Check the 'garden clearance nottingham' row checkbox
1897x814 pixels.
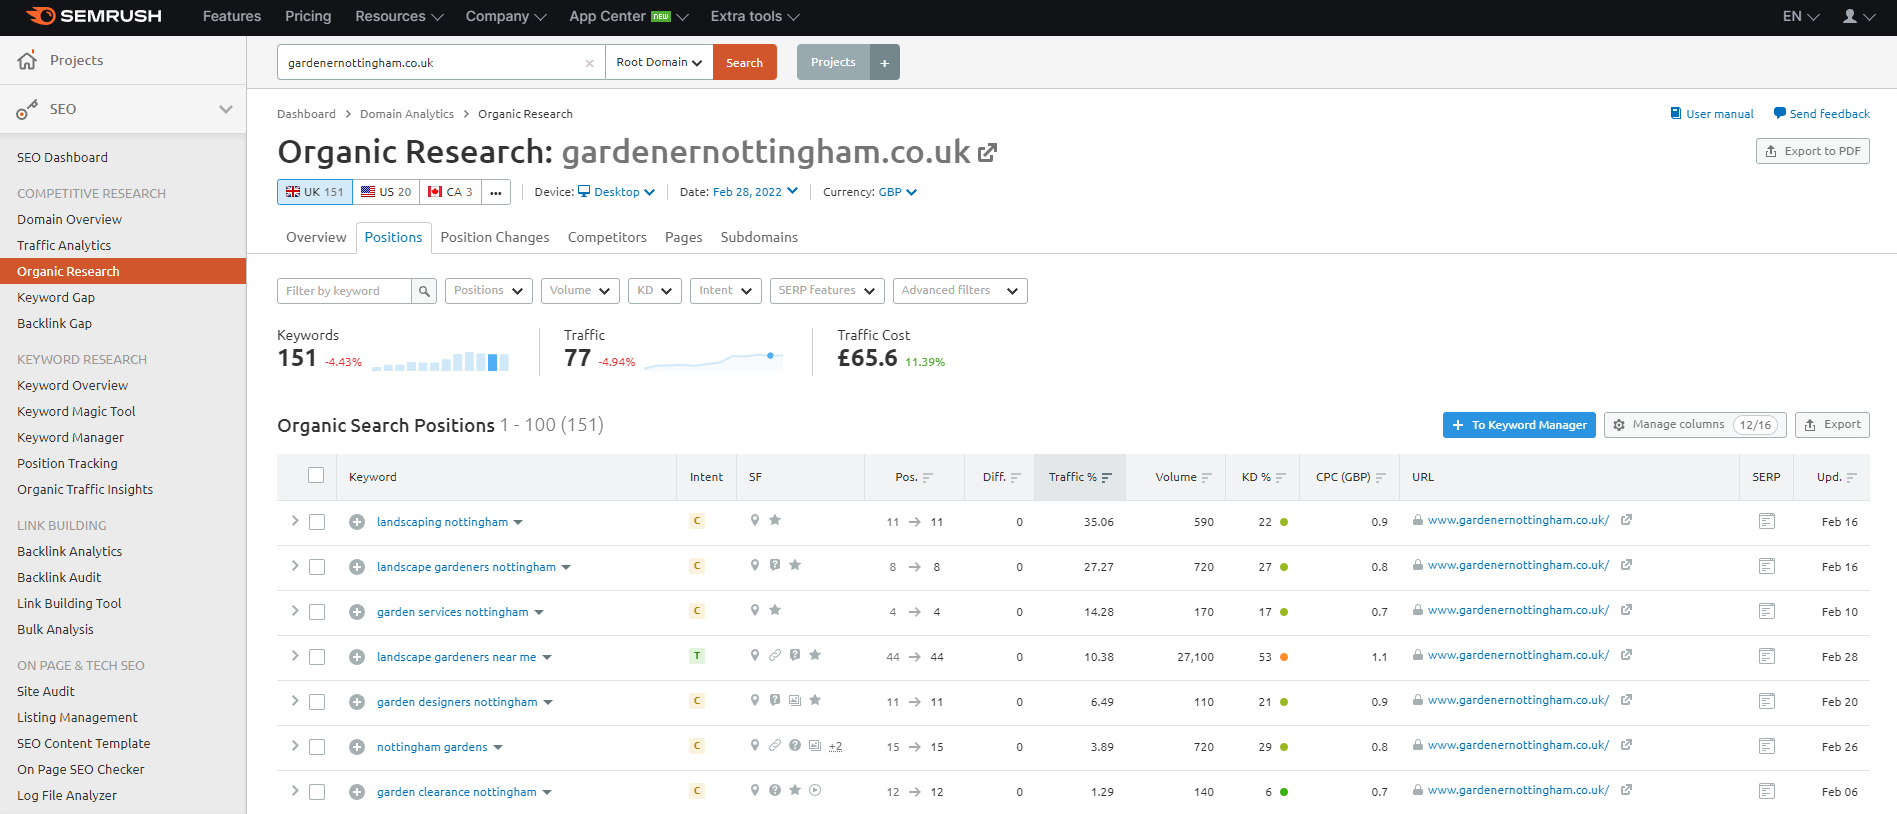pos(317,792)
